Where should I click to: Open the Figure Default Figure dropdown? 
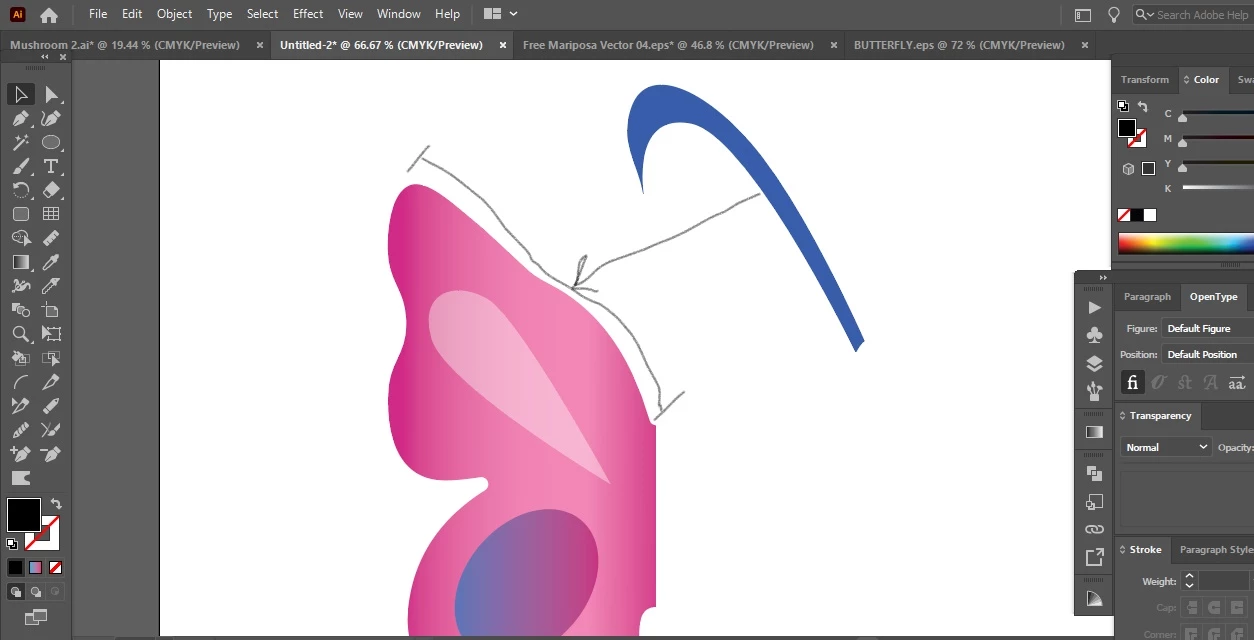[1208, 328]
